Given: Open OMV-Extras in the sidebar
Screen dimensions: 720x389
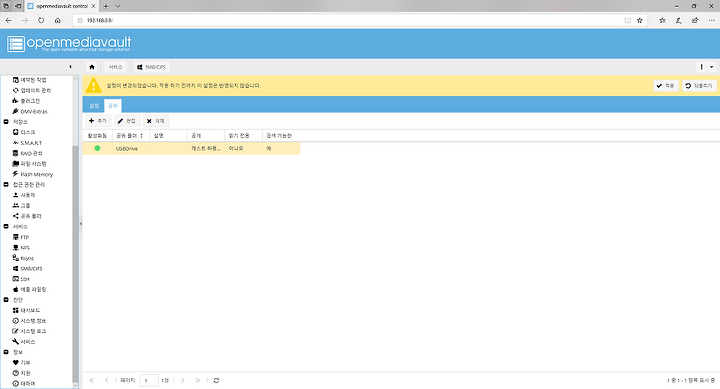Looking at the screenshot, I should [30, 111].
